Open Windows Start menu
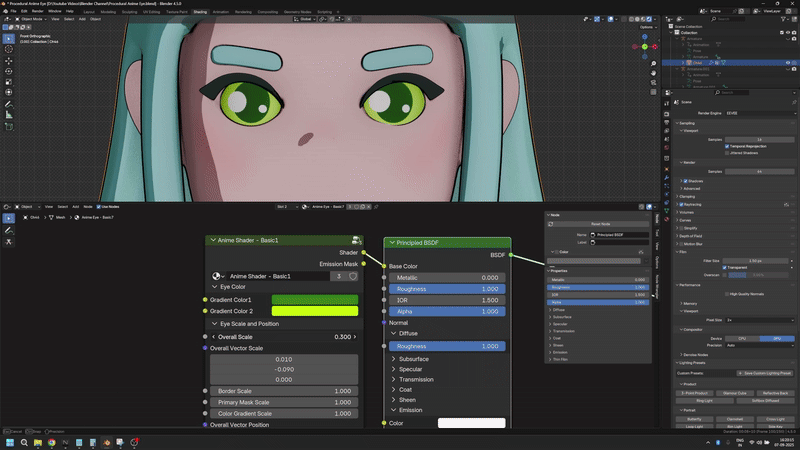Screen dimensions: 800x450 coord(10,442)
